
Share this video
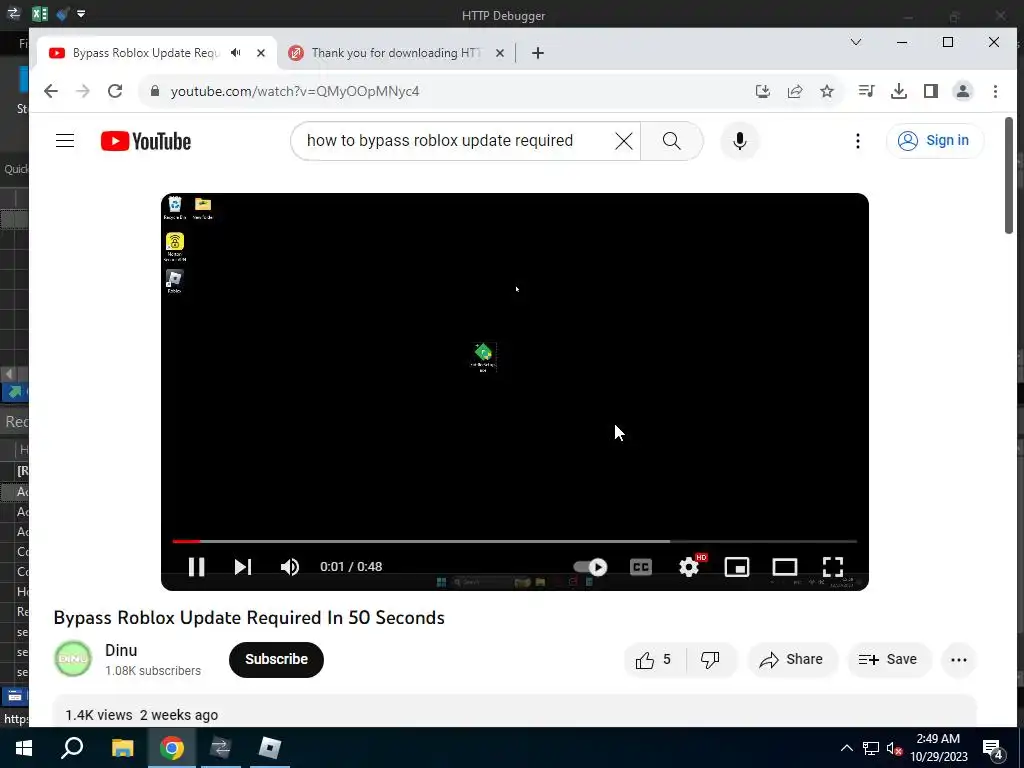click(x=791, y=660)
